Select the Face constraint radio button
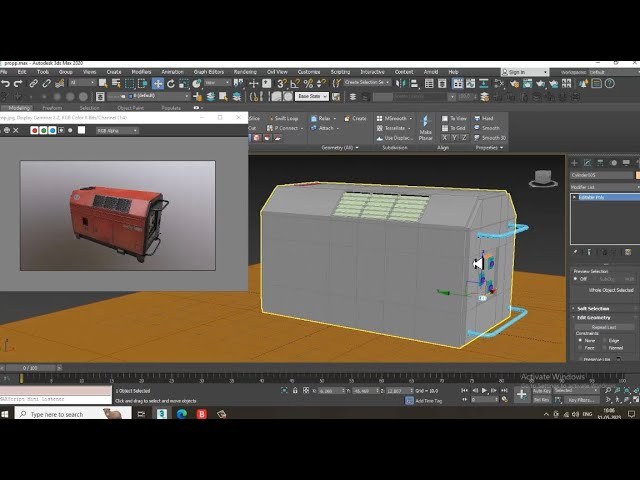Viewport: 640px width, 480px height. [x=578, y=347]
